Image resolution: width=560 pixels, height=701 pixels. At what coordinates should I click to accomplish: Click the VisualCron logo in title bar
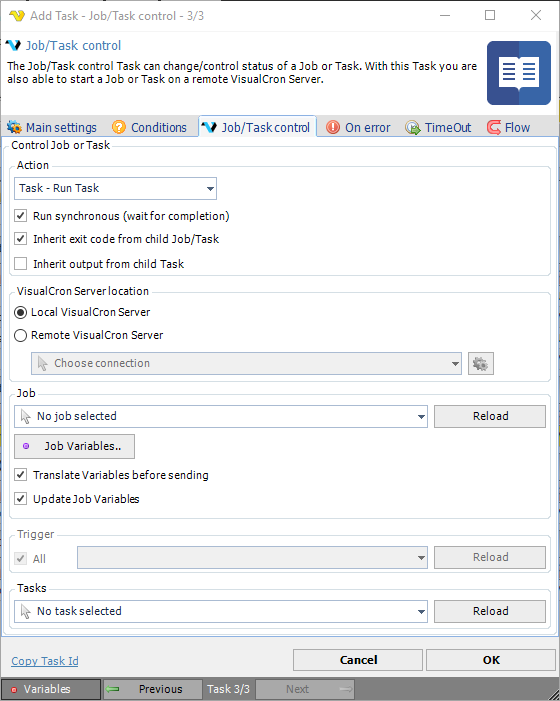[x=17, y=16]
